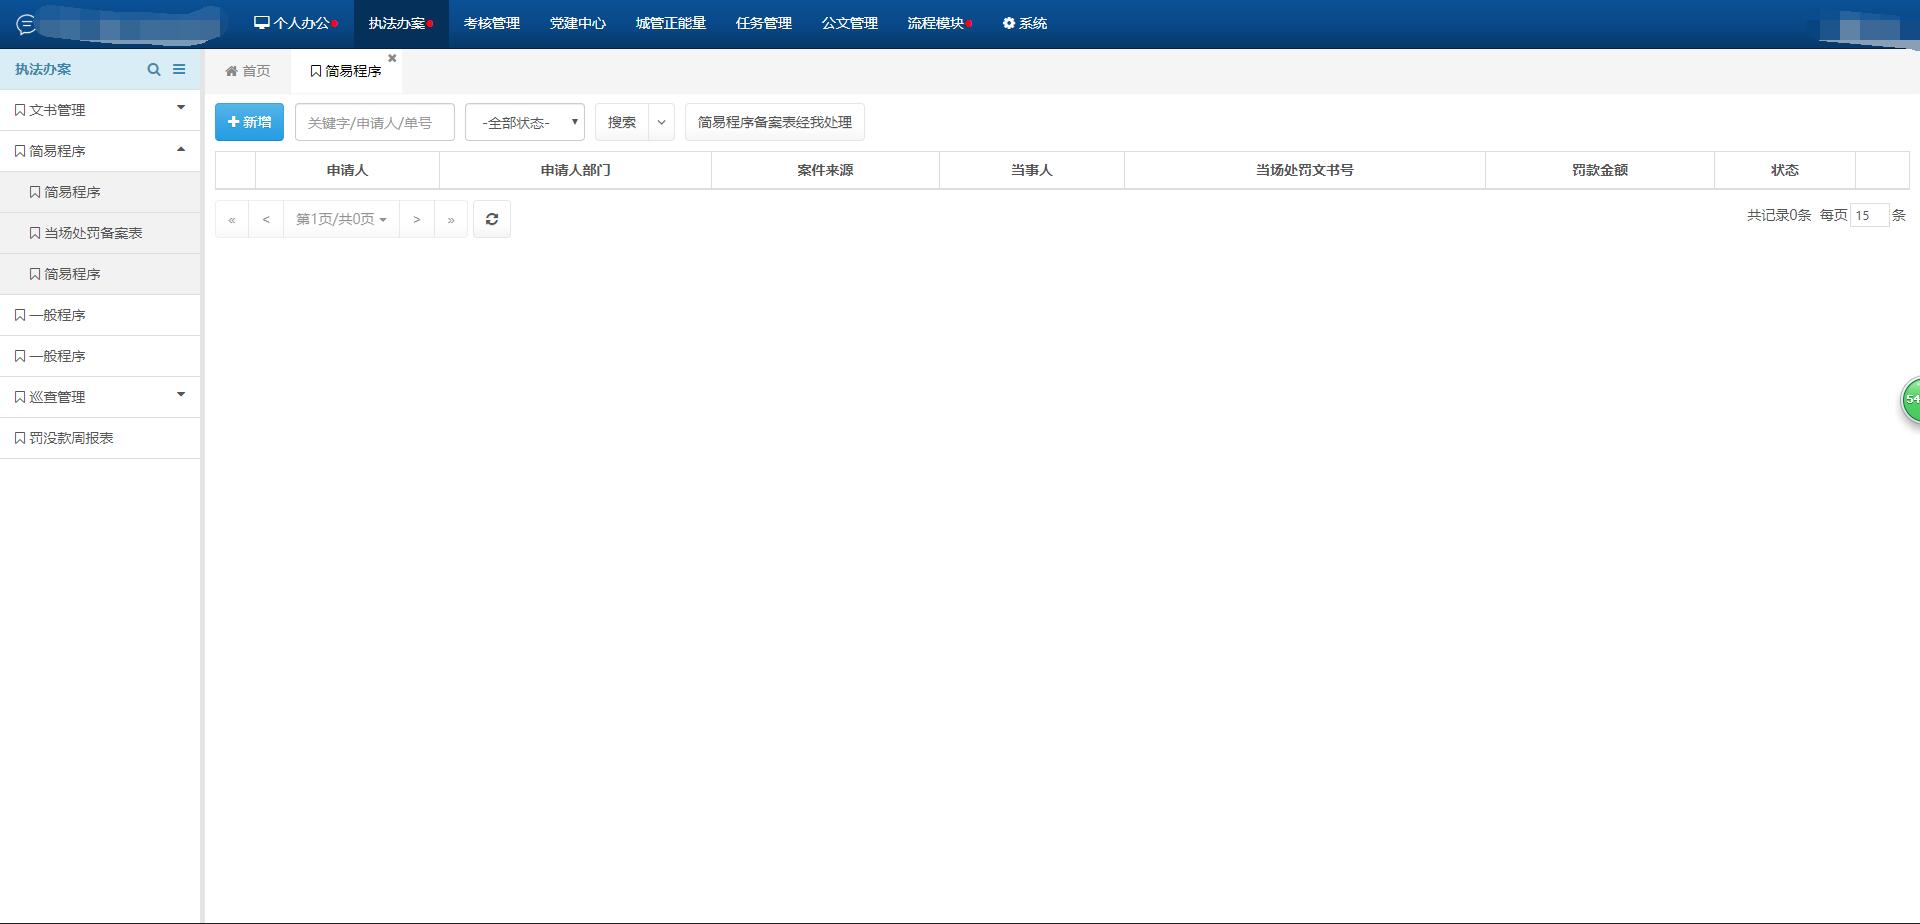Open the 全部状态 status dropdown
Viewport: 1920px width, 924px height.
pos(525,122)
